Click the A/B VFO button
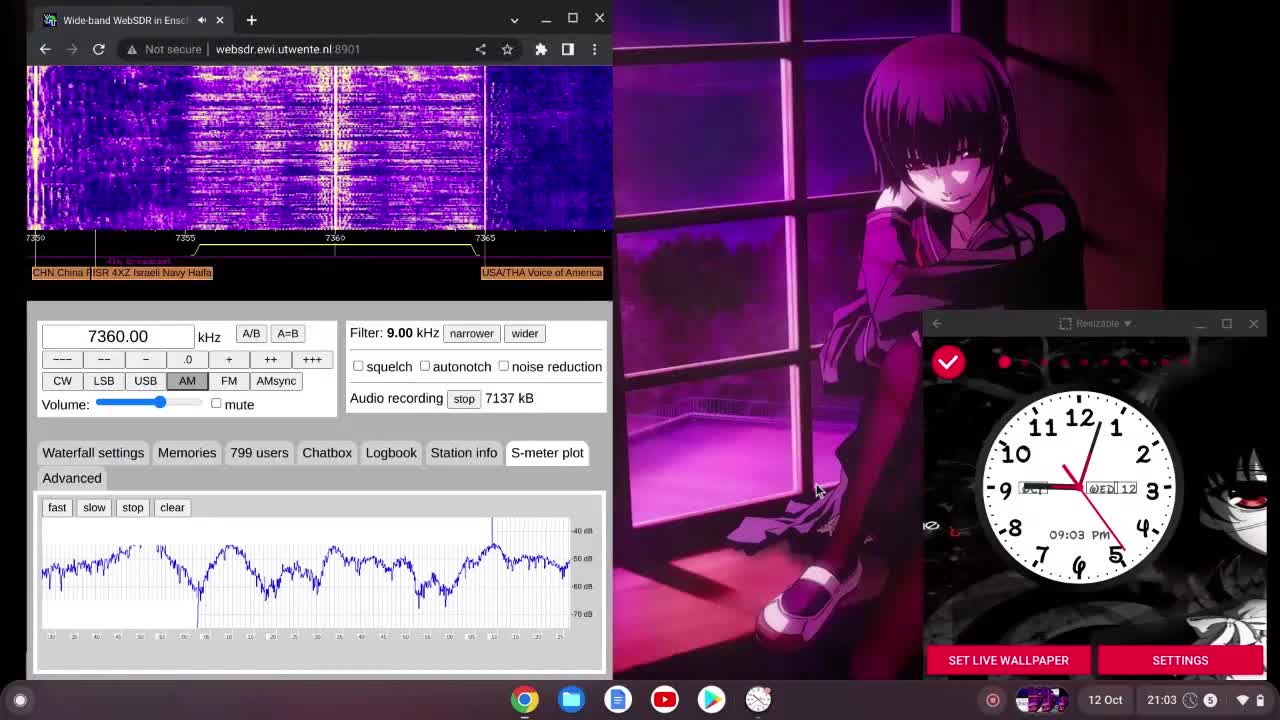This screenshot has height=720, width=1280. 251,334
